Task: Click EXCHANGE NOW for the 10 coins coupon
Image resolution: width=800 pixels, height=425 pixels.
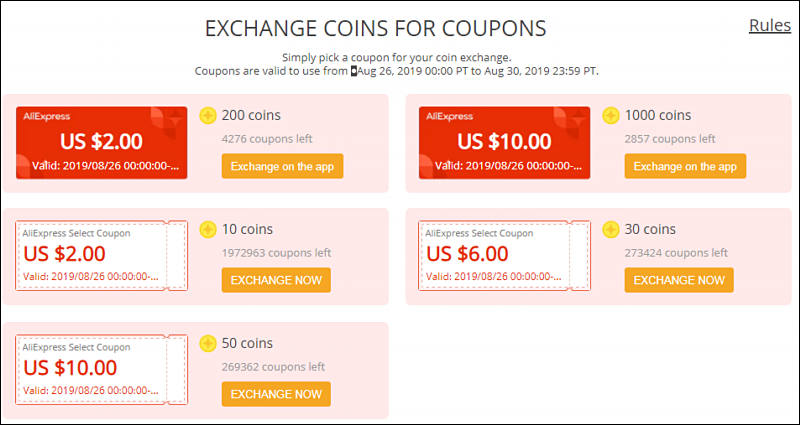Action: [276, 280]
